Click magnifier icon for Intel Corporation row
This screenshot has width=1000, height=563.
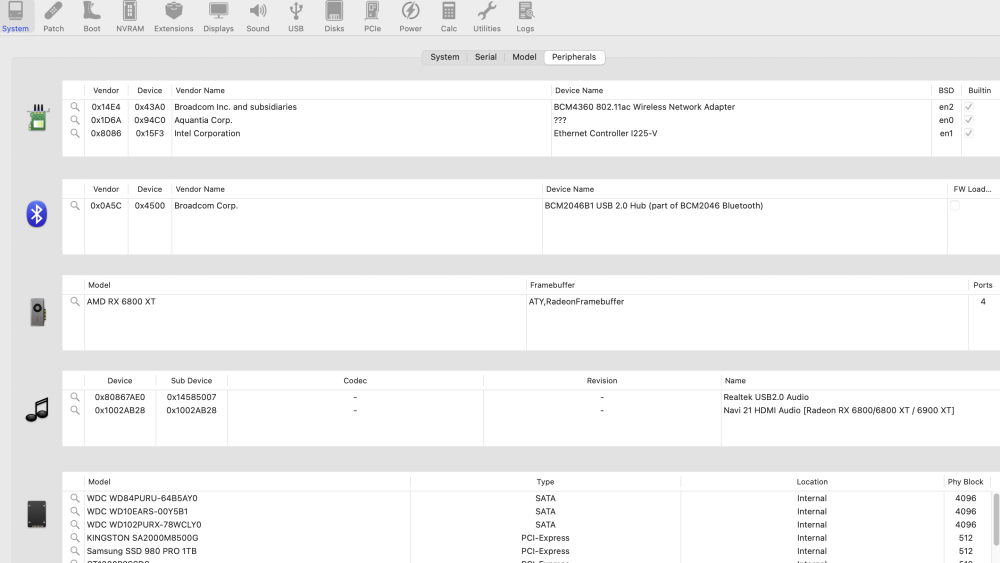(x=75, y=133)
